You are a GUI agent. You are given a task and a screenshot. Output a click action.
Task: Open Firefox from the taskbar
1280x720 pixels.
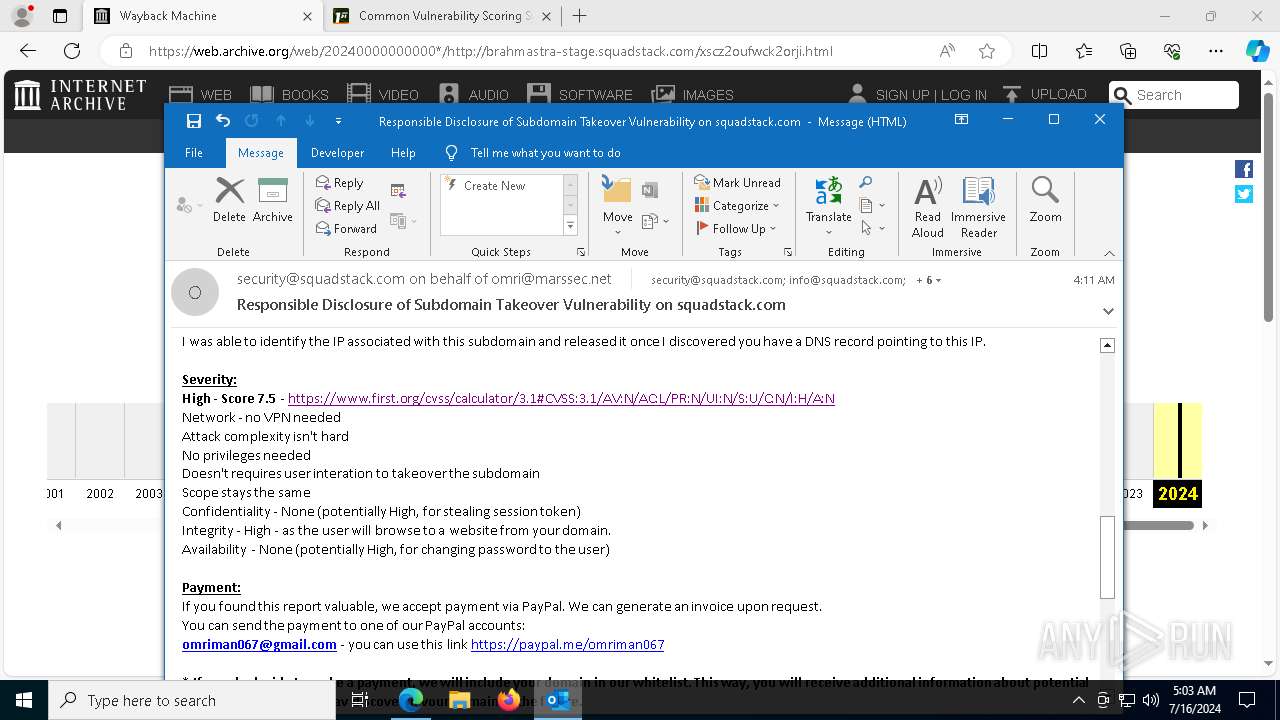pos(509,700)
